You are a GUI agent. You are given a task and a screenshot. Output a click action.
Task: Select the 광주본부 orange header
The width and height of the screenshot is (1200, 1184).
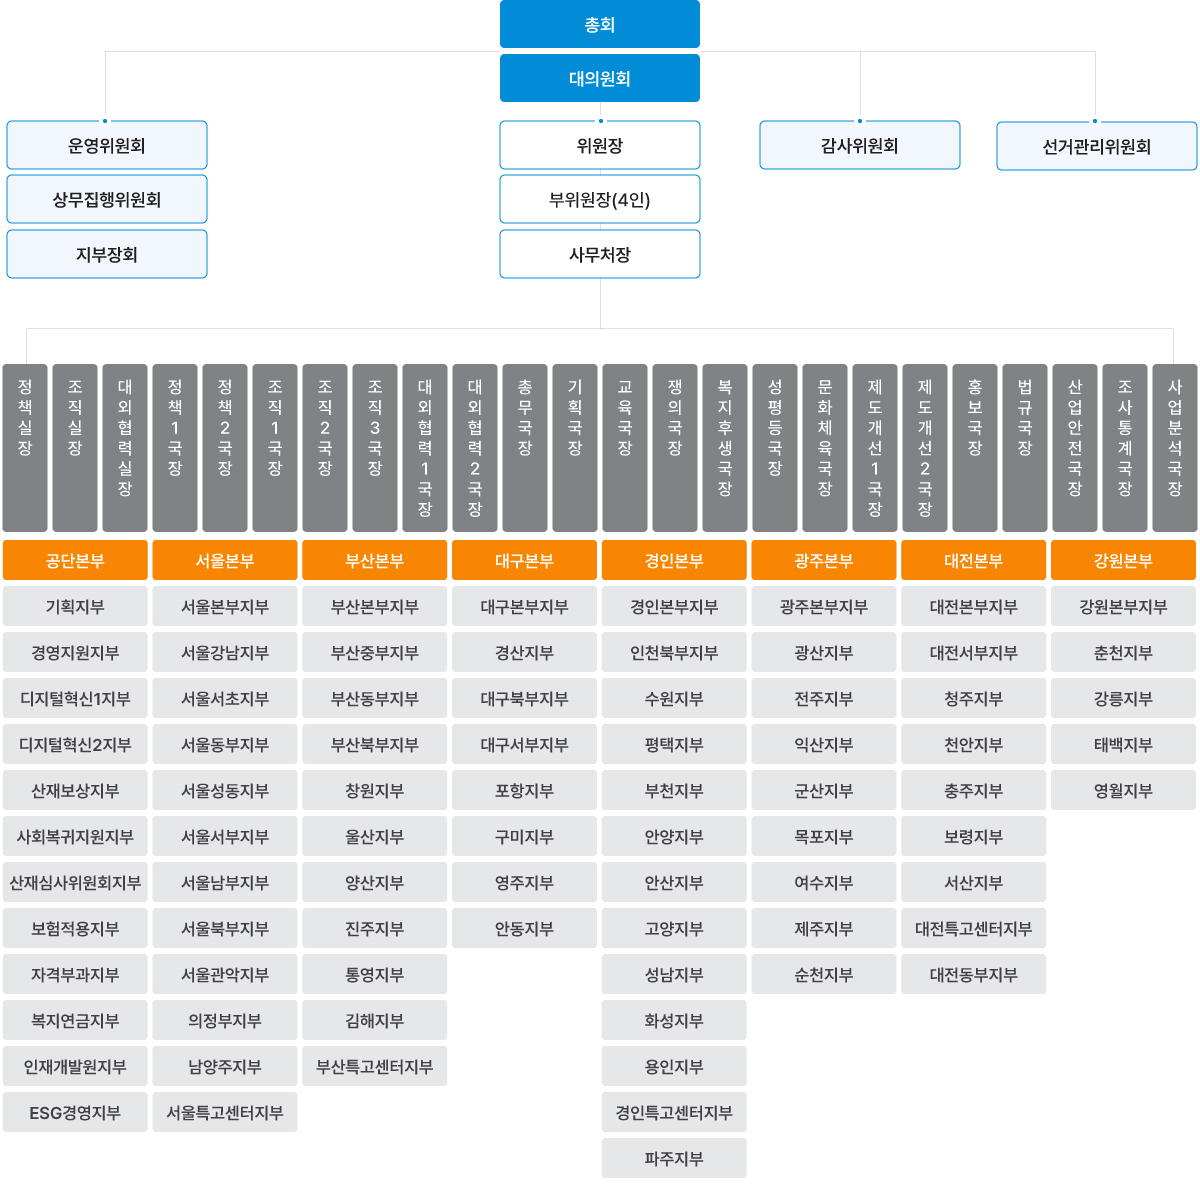point(824,560)
